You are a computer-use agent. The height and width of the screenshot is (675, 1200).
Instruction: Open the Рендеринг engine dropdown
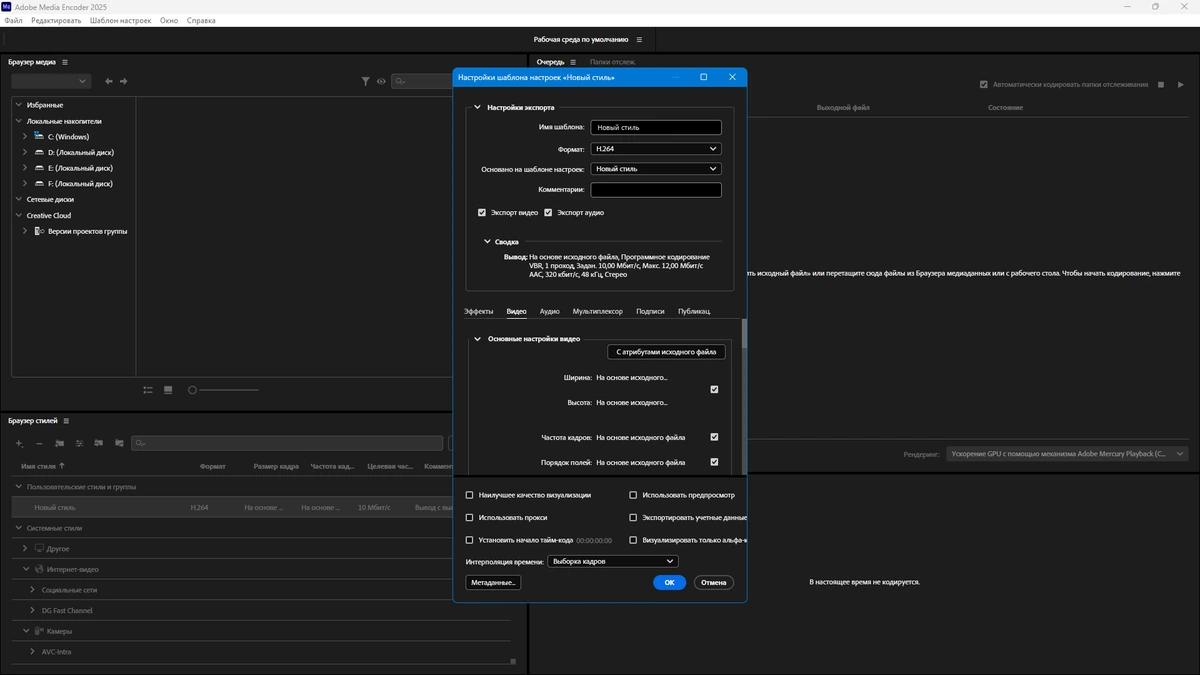[x=1067, y=454]
